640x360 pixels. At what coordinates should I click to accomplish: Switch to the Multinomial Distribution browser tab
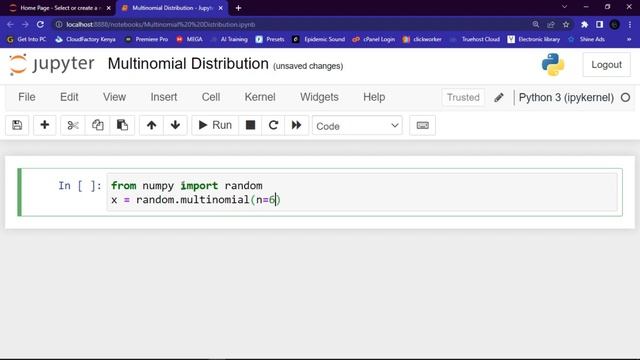[171, 8]
